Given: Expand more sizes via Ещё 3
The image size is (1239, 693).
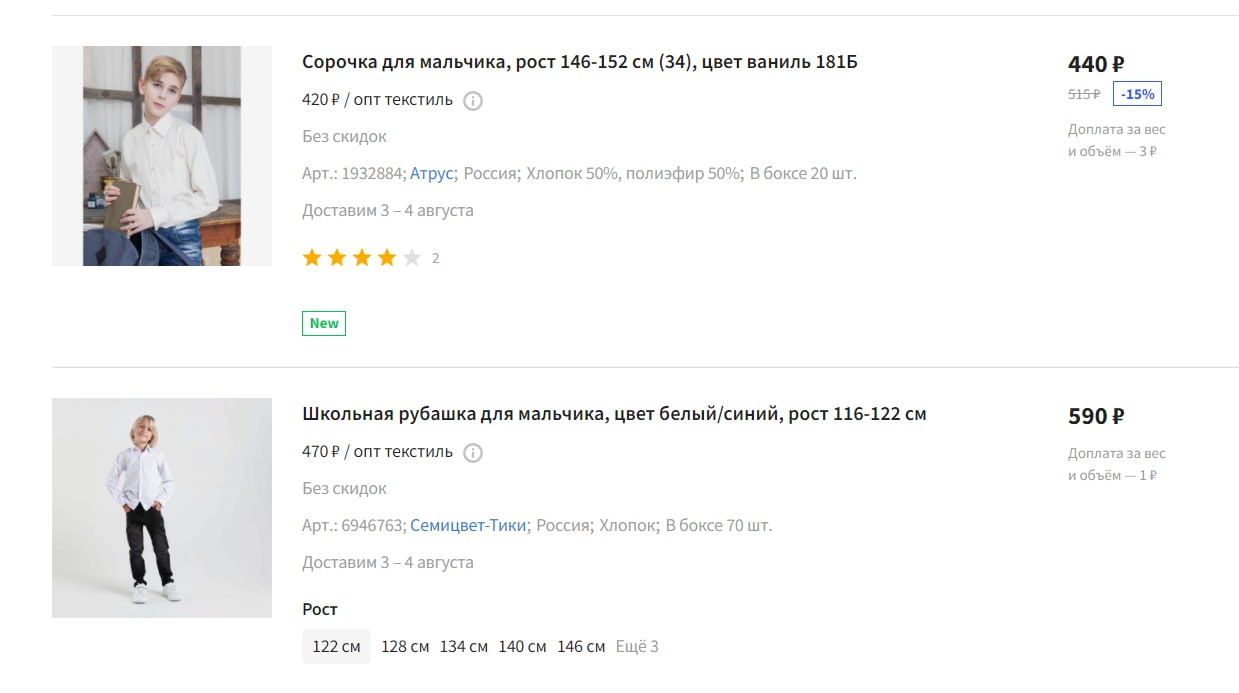Looking at the screenshot, I should pyautogui.click(x=637, y=646).
